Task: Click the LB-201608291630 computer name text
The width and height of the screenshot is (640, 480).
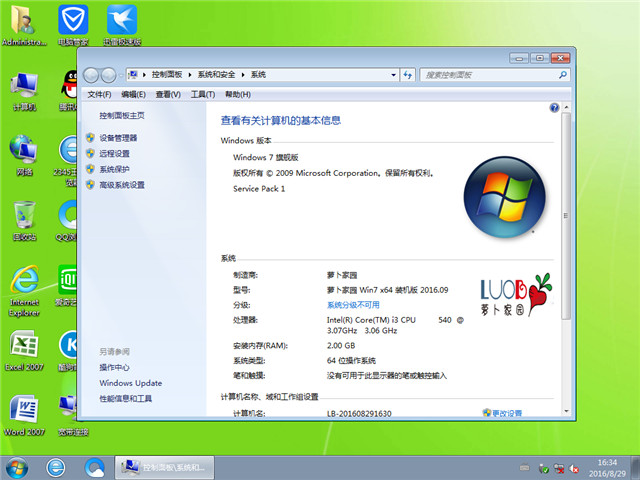Action: [x=359, y=413]
